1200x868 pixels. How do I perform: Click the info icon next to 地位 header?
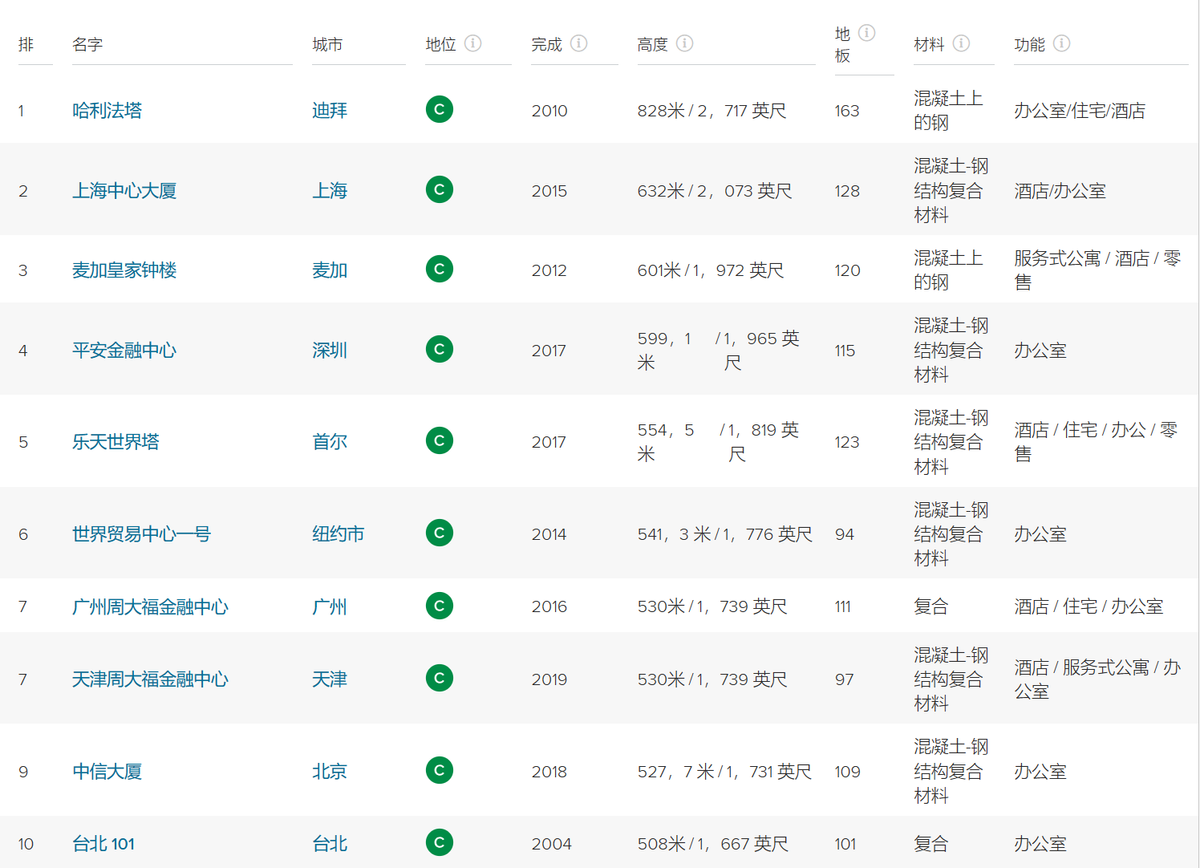473,44
